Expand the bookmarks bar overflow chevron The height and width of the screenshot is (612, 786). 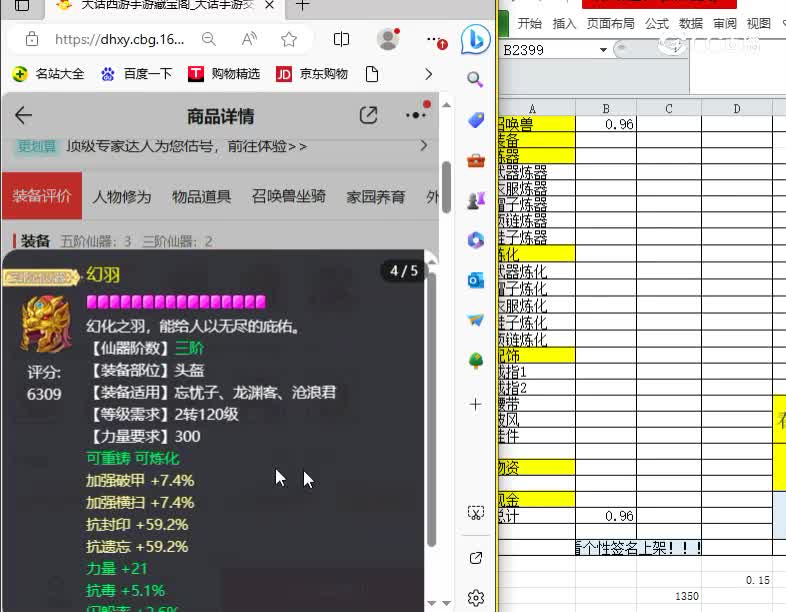(428, 74)
